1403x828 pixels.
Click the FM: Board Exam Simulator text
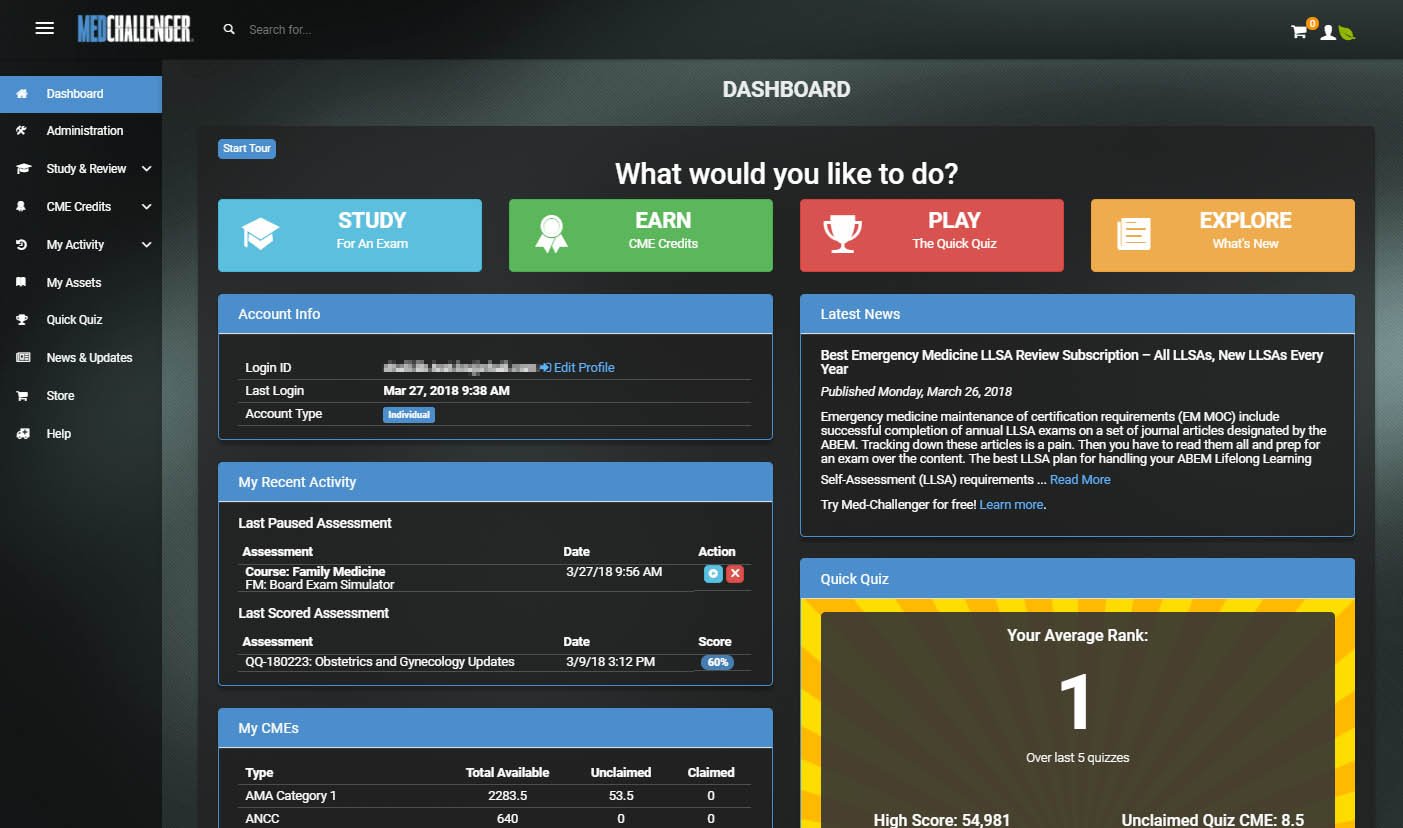[x=320, y=585]
